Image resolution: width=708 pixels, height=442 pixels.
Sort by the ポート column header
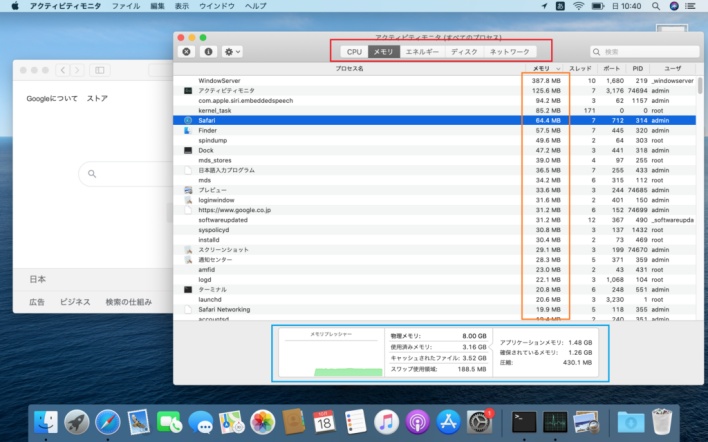611,69
